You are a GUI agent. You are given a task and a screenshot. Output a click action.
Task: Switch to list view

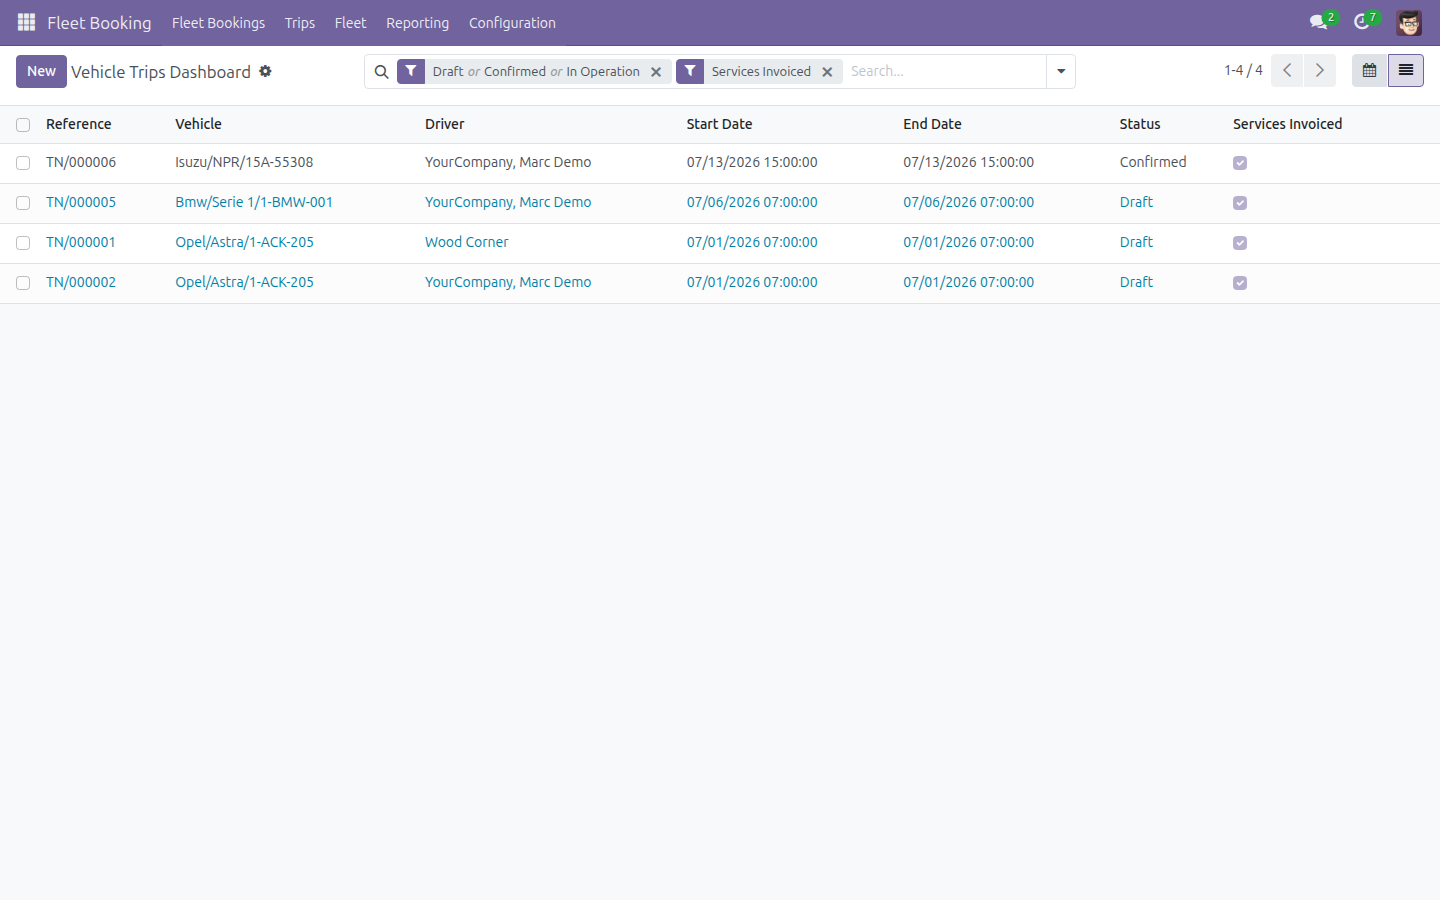click(x=1406, y=70)
